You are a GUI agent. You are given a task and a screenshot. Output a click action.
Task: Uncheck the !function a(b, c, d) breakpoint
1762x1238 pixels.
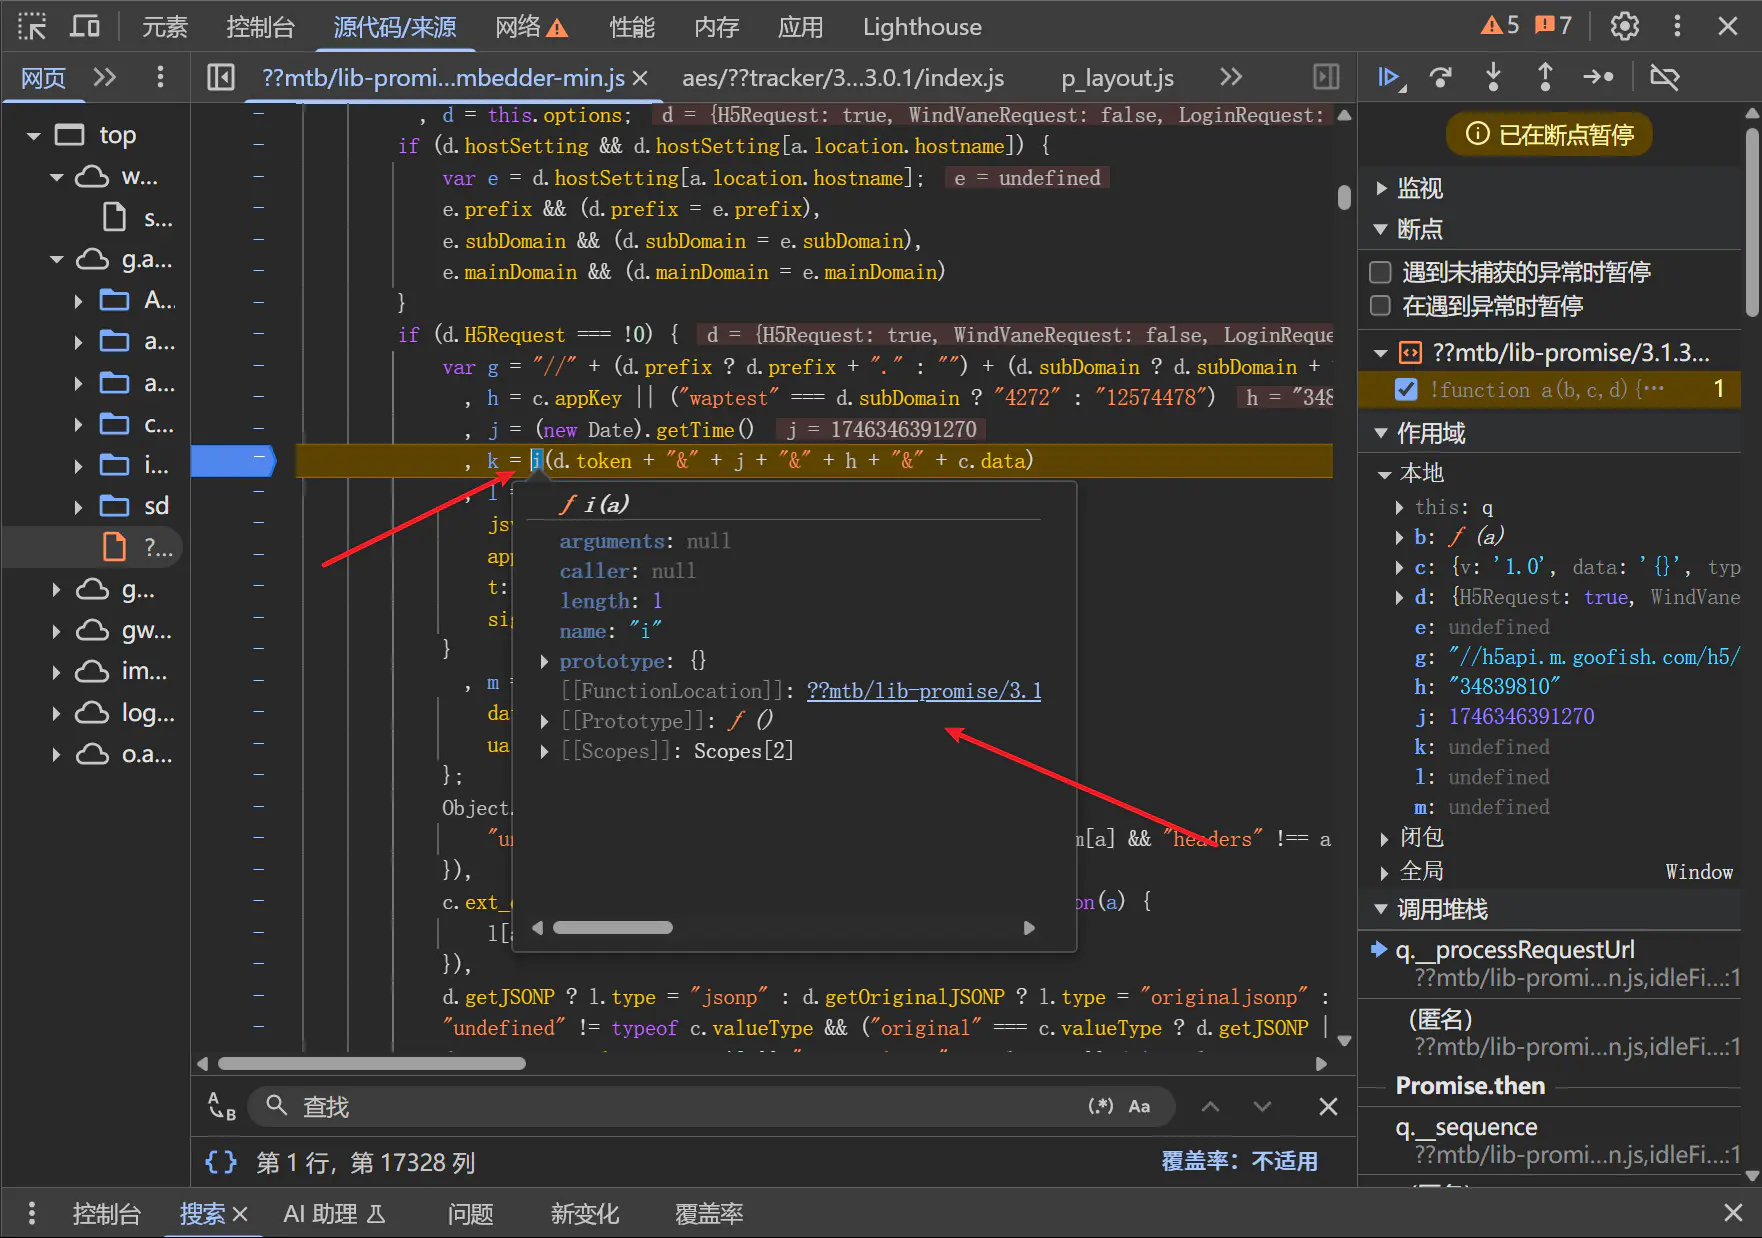[1406, 389]
